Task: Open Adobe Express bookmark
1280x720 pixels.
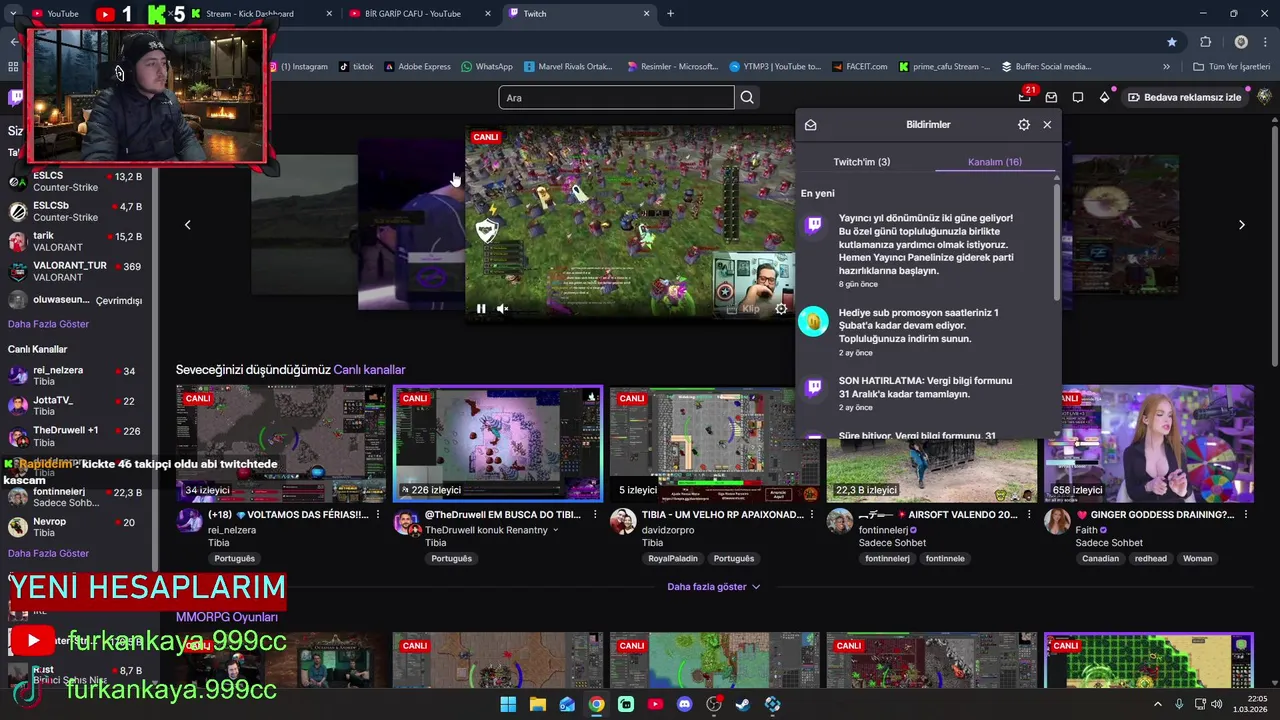Action: [x=416, y=67]
